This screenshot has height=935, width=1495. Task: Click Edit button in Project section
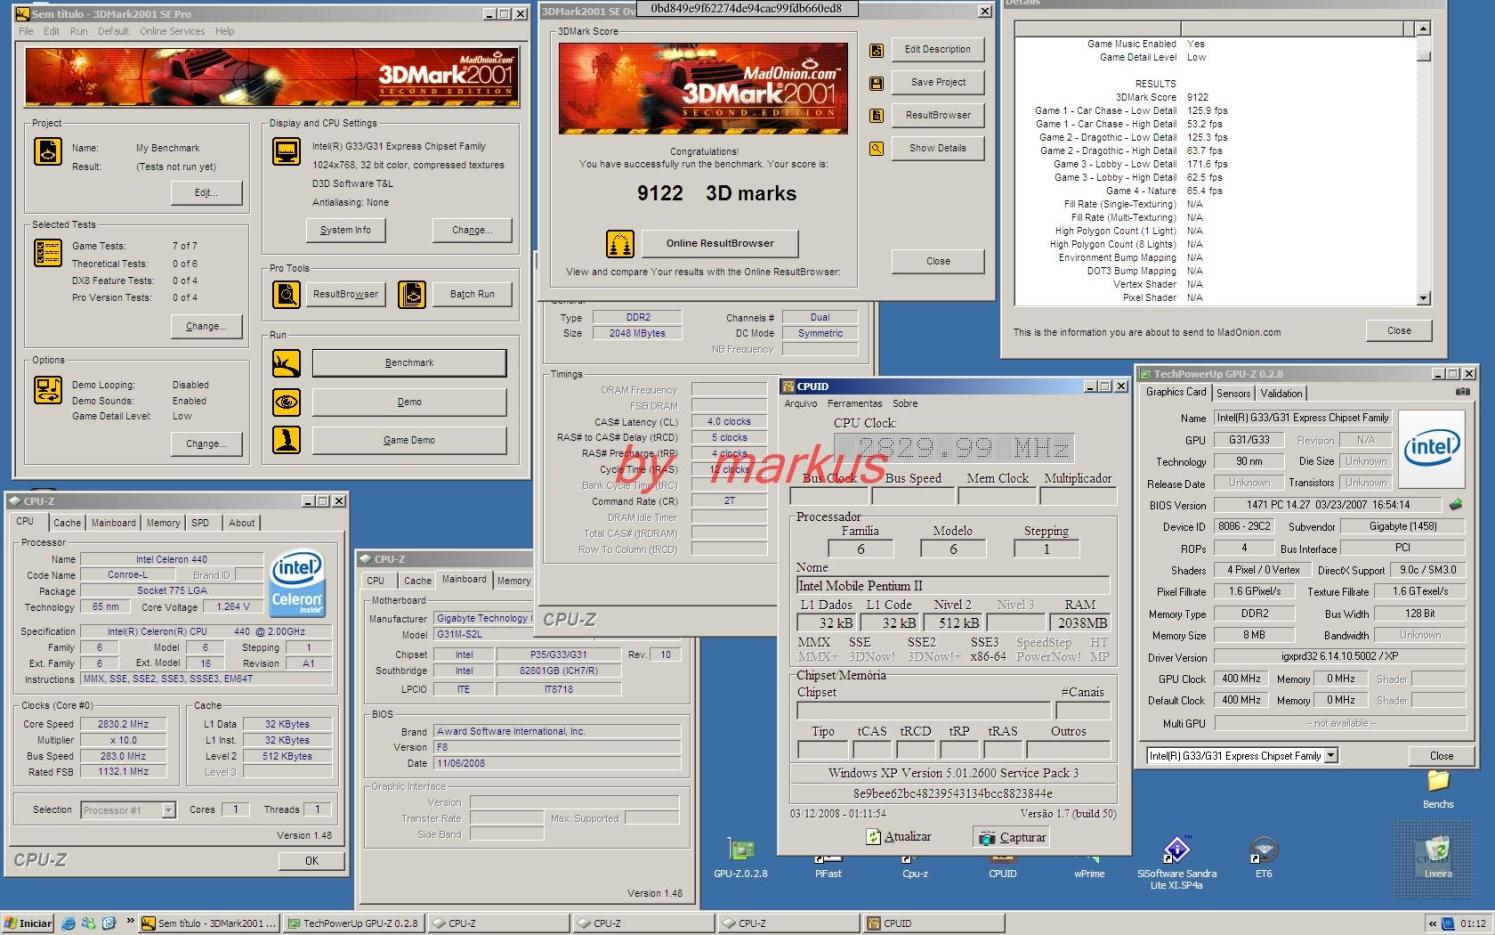[x=206, y=192]
